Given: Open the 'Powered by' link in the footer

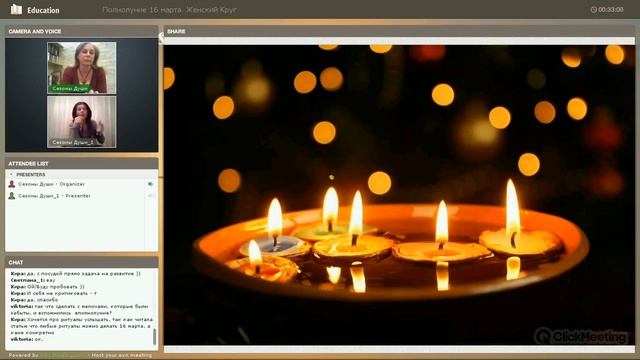Looking at the screenshot, I should point(24,356).
